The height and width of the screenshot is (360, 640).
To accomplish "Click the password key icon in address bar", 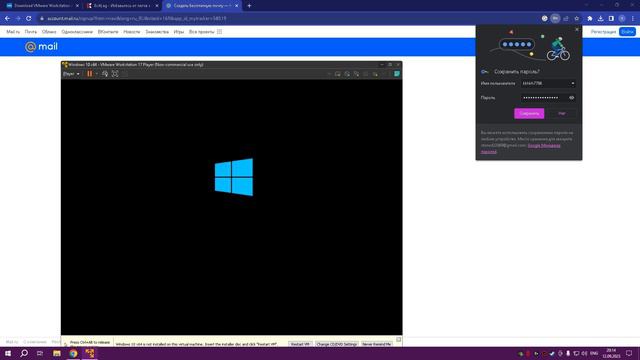I will [555, 18].
